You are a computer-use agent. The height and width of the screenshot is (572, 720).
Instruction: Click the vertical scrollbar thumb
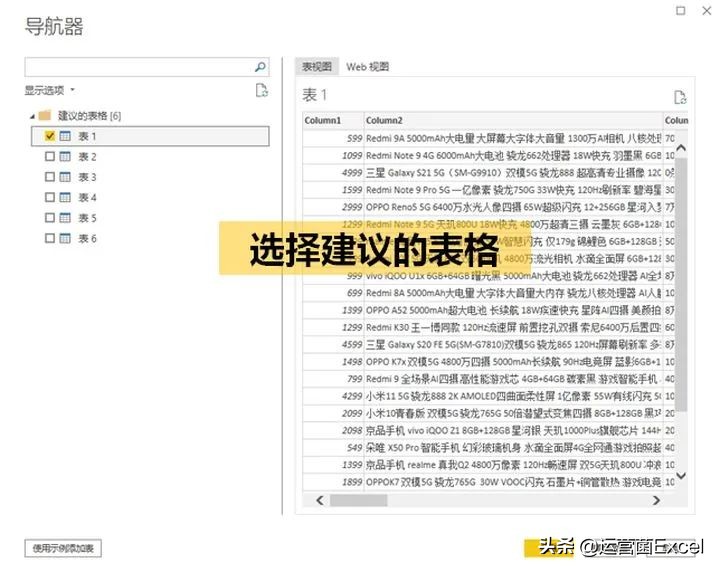coord(681,285)
